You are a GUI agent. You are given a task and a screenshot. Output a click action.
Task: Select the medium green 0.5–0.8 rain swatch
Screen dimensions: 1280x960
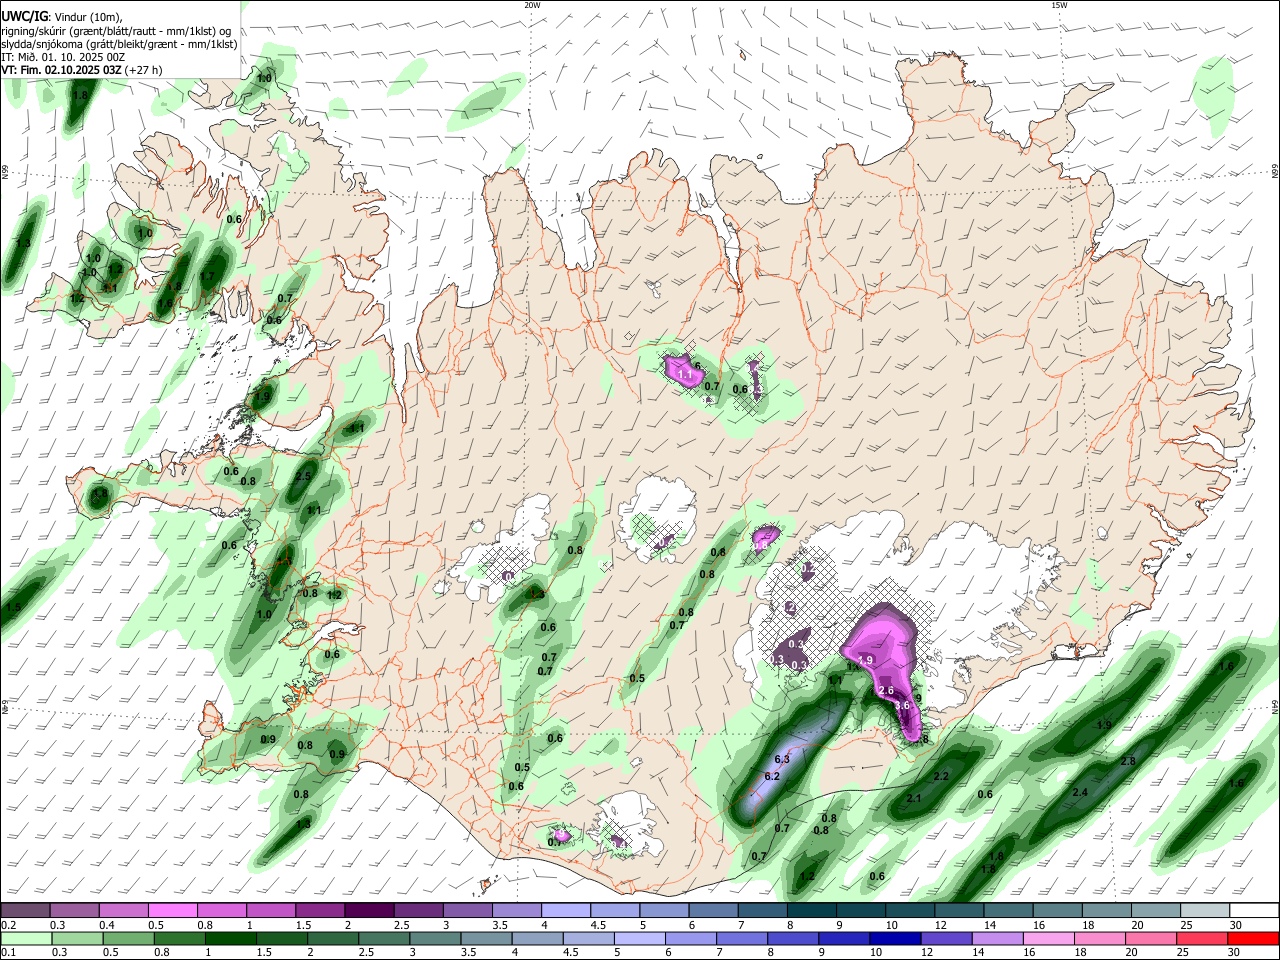point(127,938)
